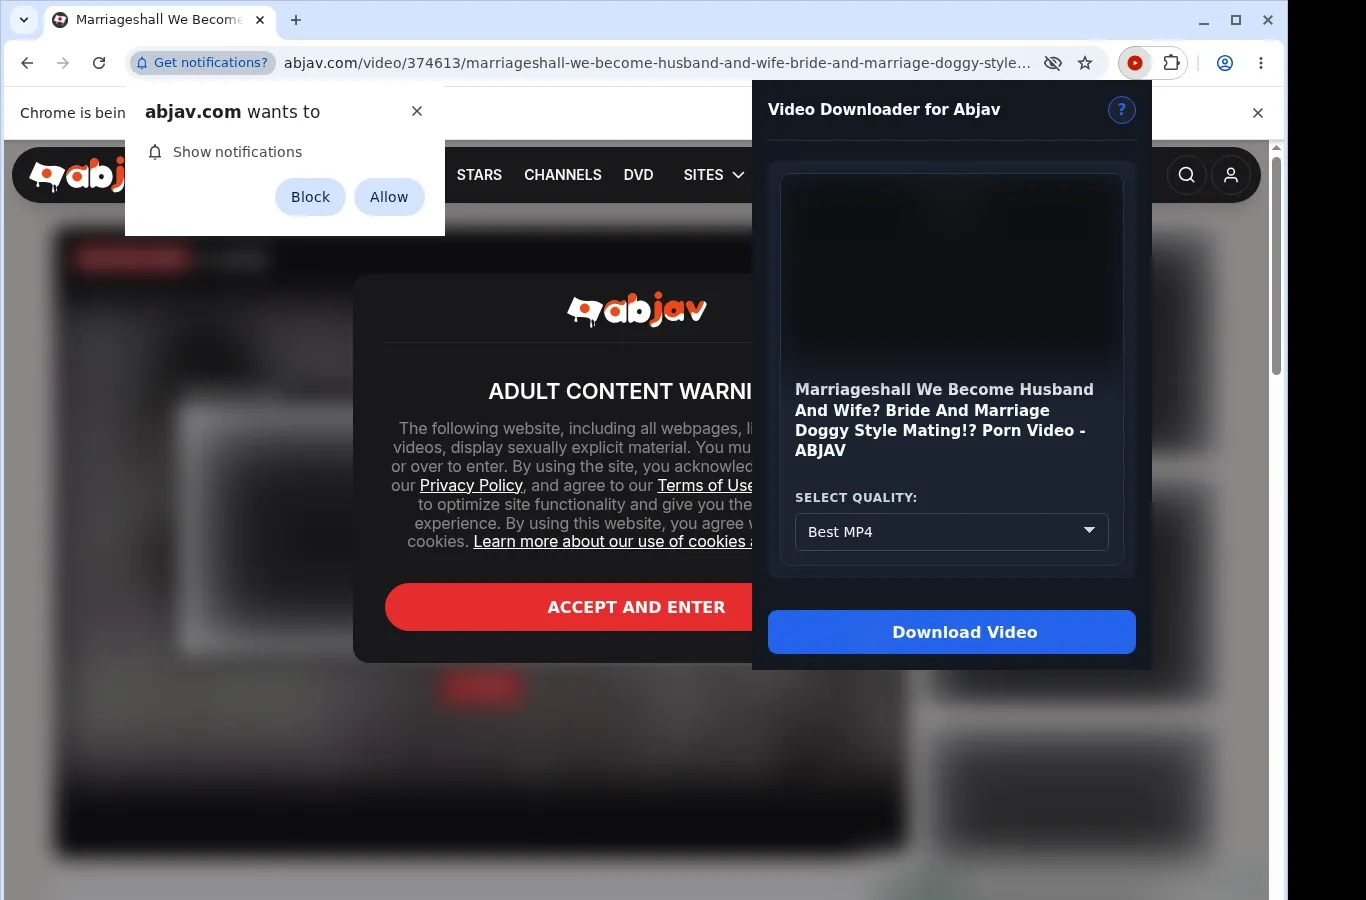This screenshot has width=1366, height=900.
Task: Dismiss the notification permission popup
Action: (x=417, y=111)
